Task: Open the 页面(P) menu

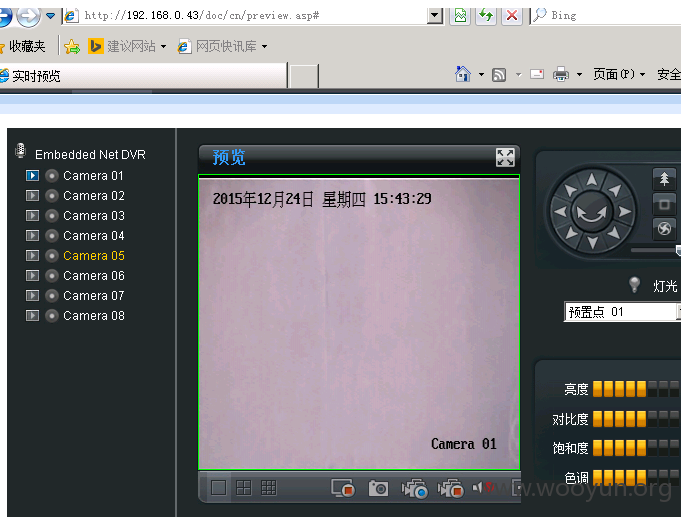Action: pos(619,74)
